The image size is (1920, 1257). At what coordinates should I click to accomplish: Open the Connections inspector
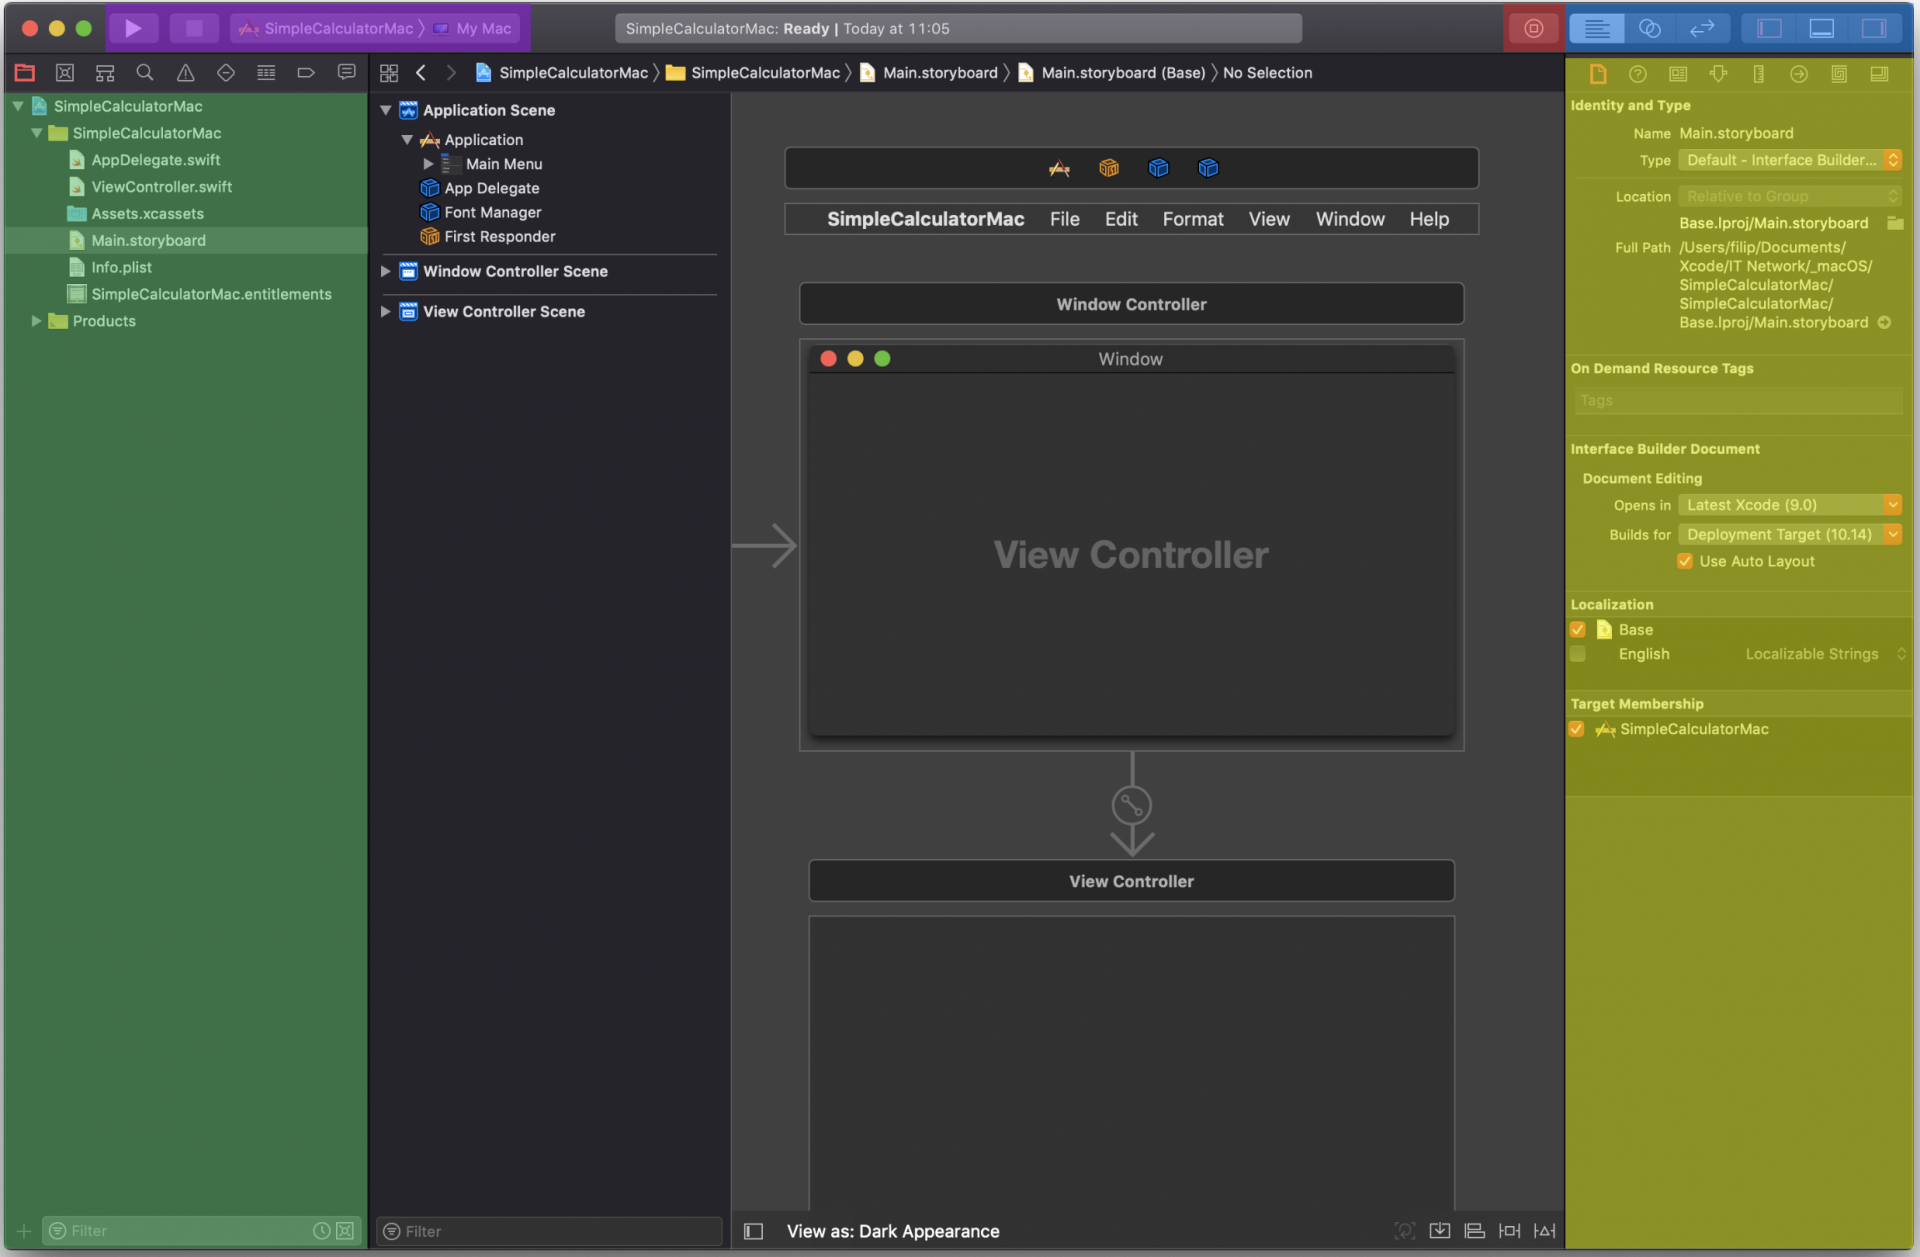(1800, 73)
